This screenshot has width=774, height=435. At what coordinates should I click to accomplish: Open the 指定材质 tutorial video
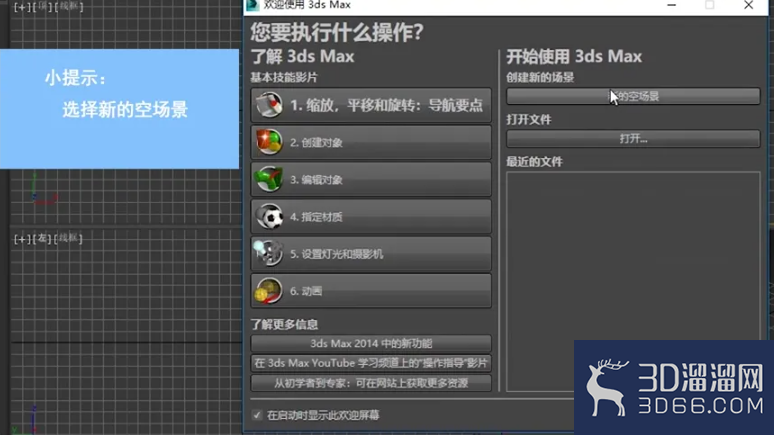(371, 216)
